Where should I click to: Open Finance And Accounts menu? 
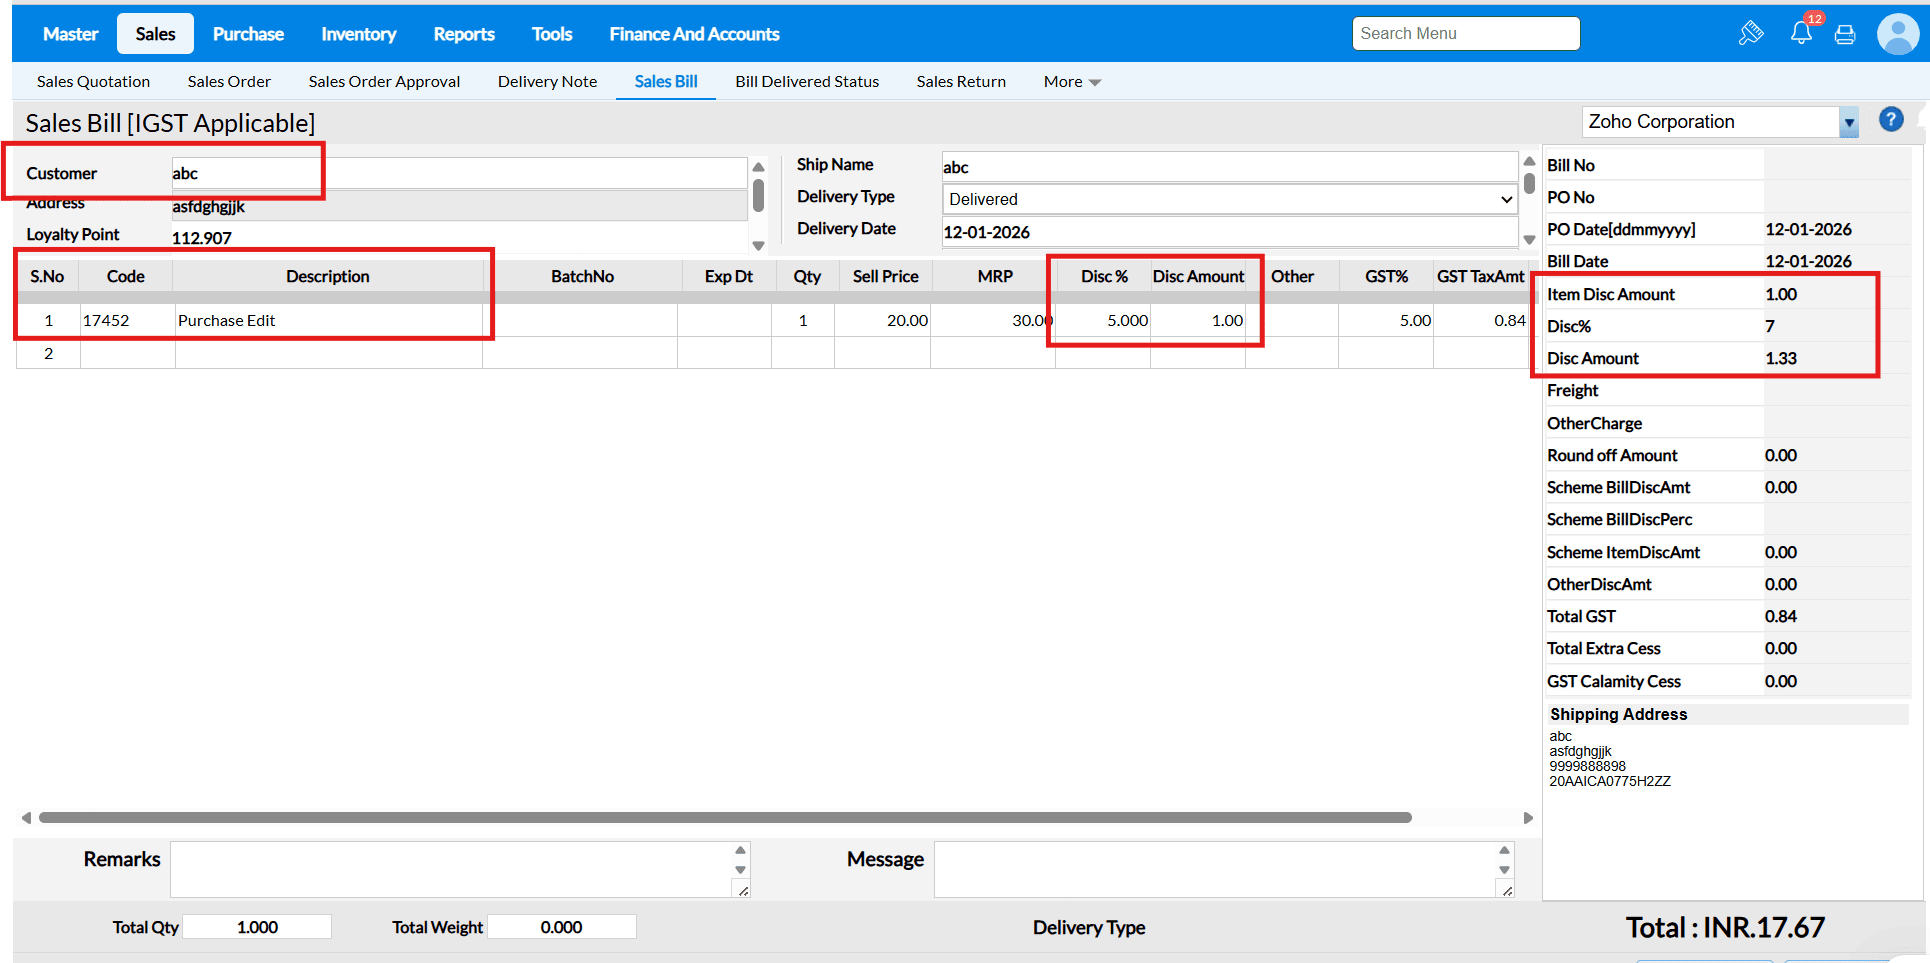tap(694, 34)
